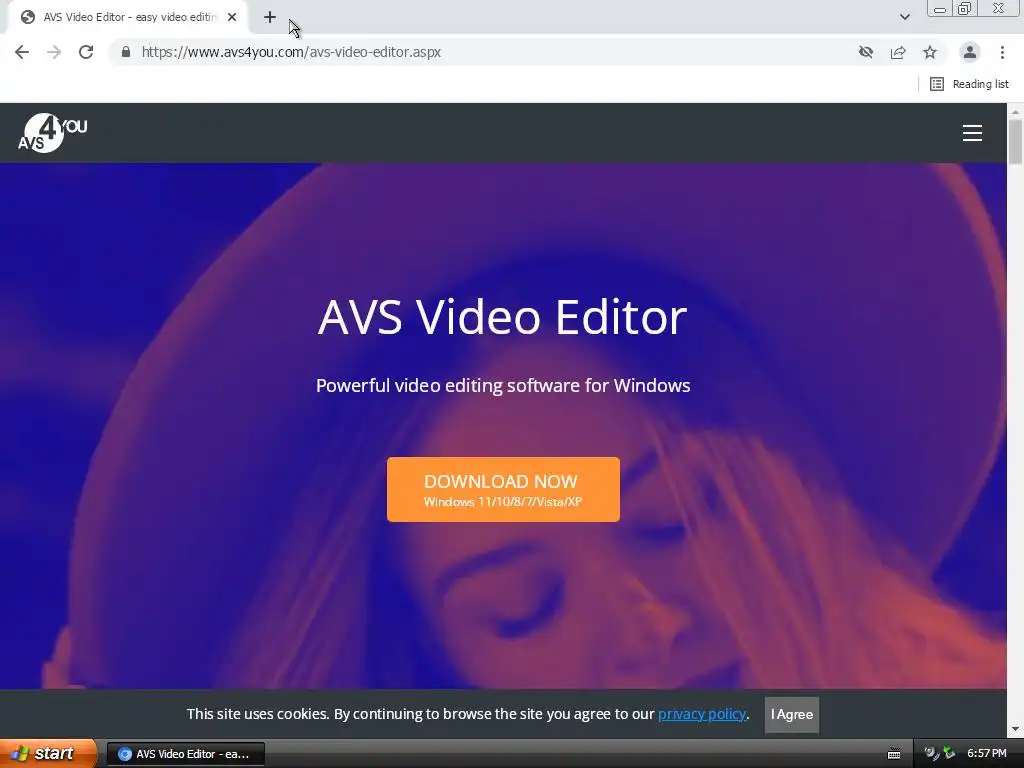Click the crossed-out eye icon in address bar

pyautogui.click(x=866, y=52)
